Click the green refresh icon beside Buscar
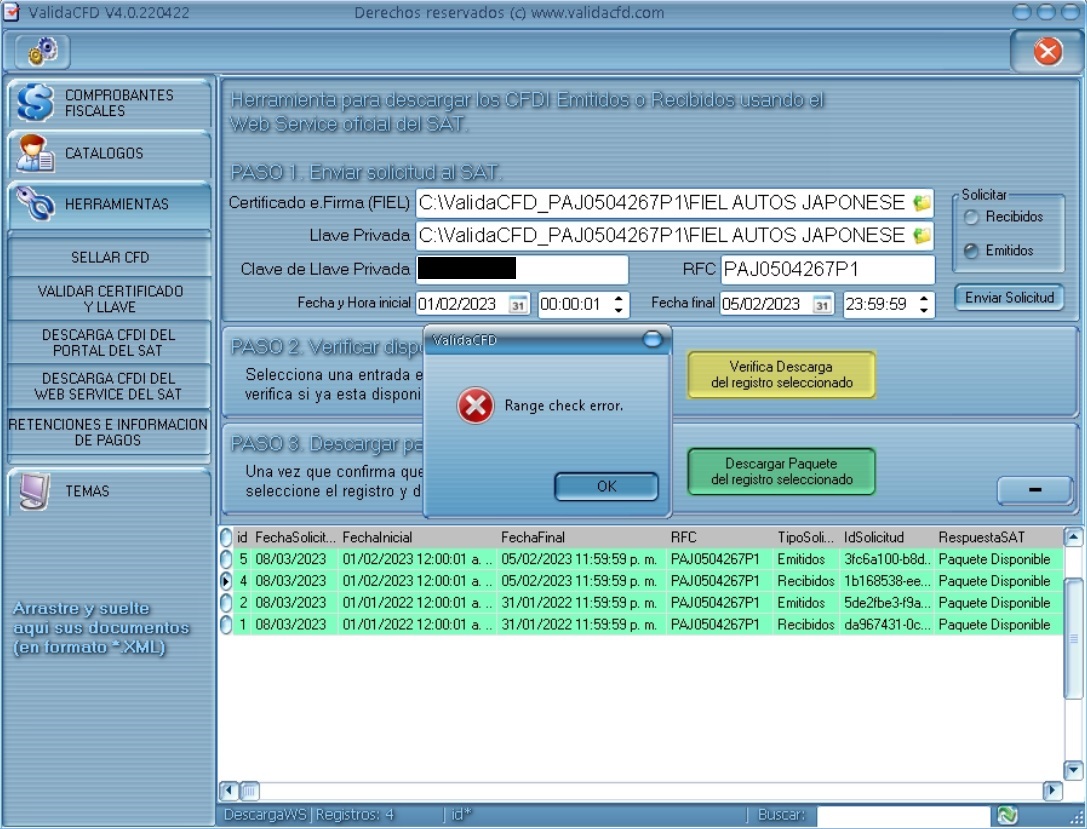The width and height of the screenshot is (1087, 829). pyautogui.click(x=1007, y=815)
